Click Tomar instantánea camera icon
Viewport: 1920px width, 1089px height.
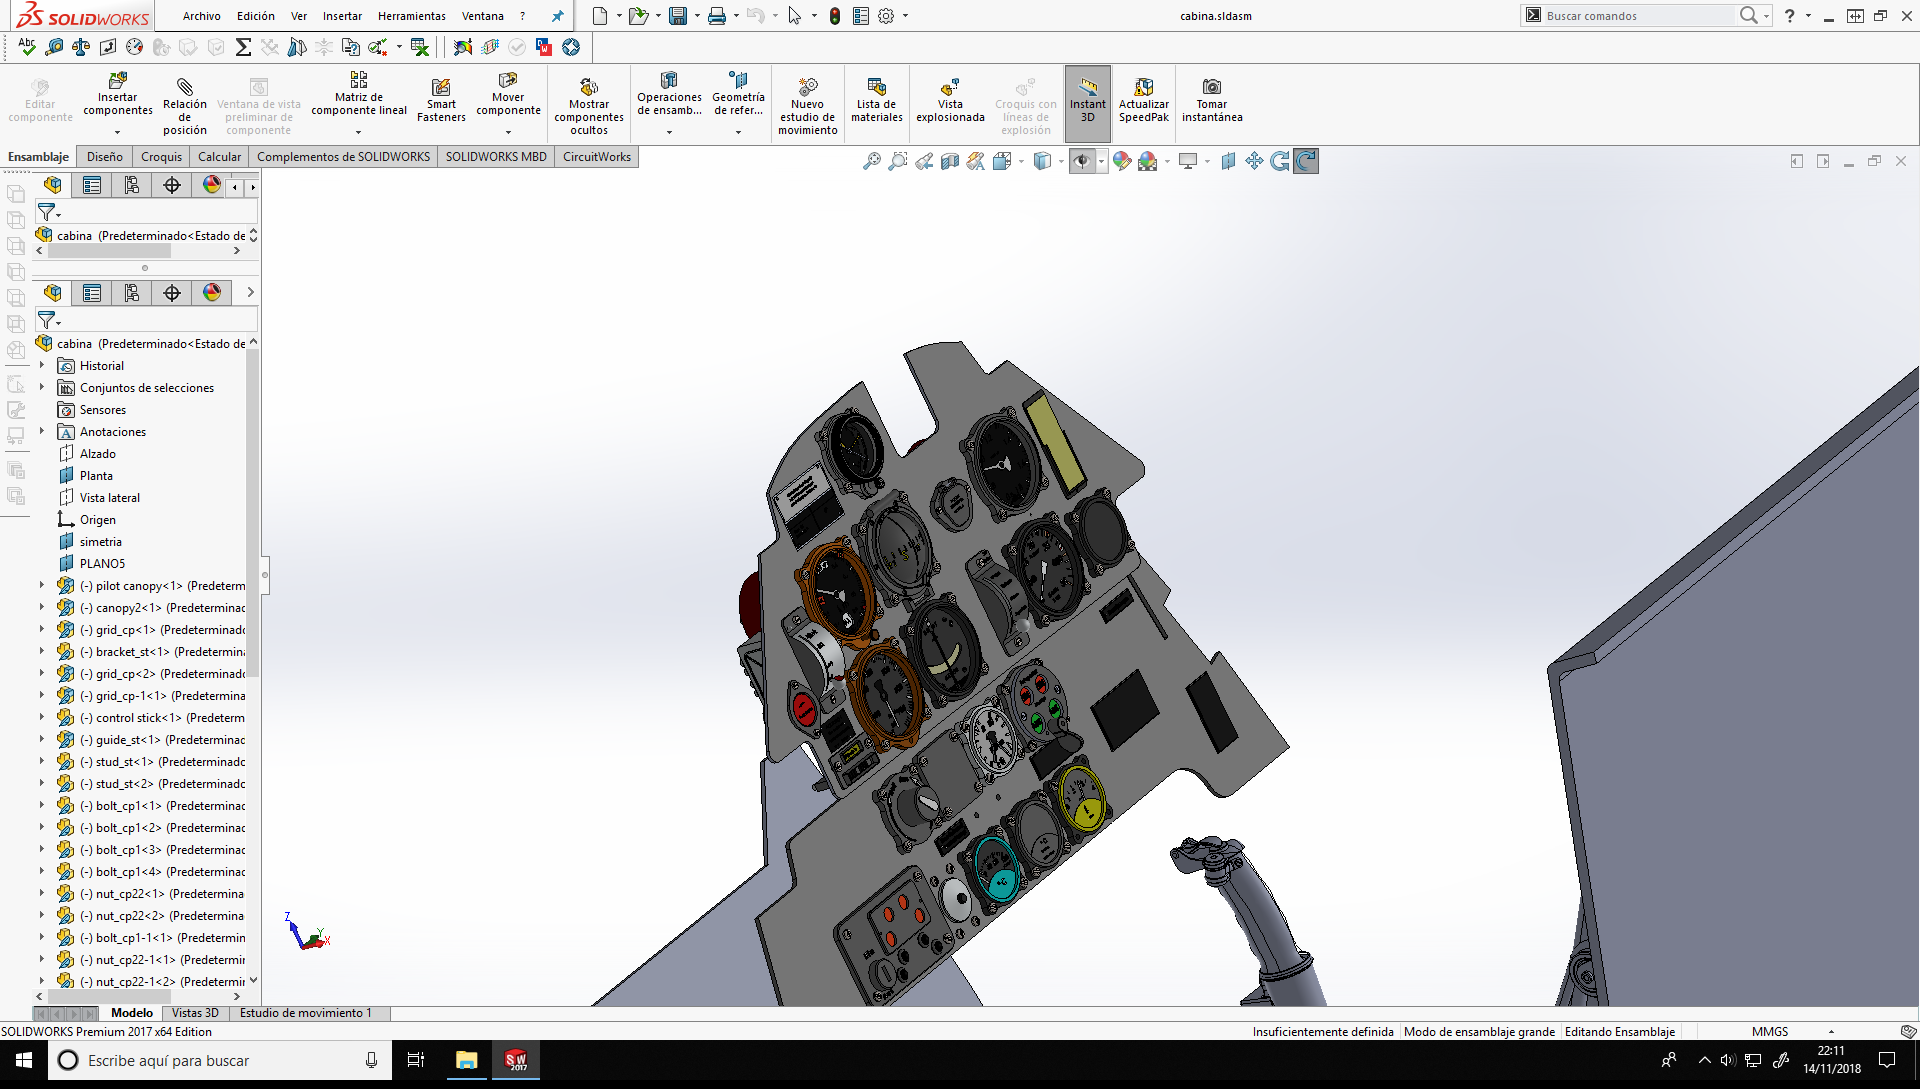pos(1212,87)
